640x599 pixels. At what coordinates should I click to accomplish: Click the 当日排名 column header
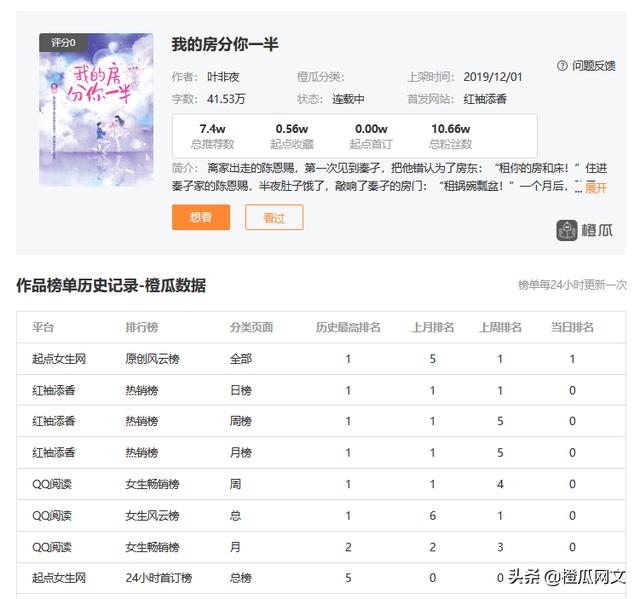coord(572,327)
